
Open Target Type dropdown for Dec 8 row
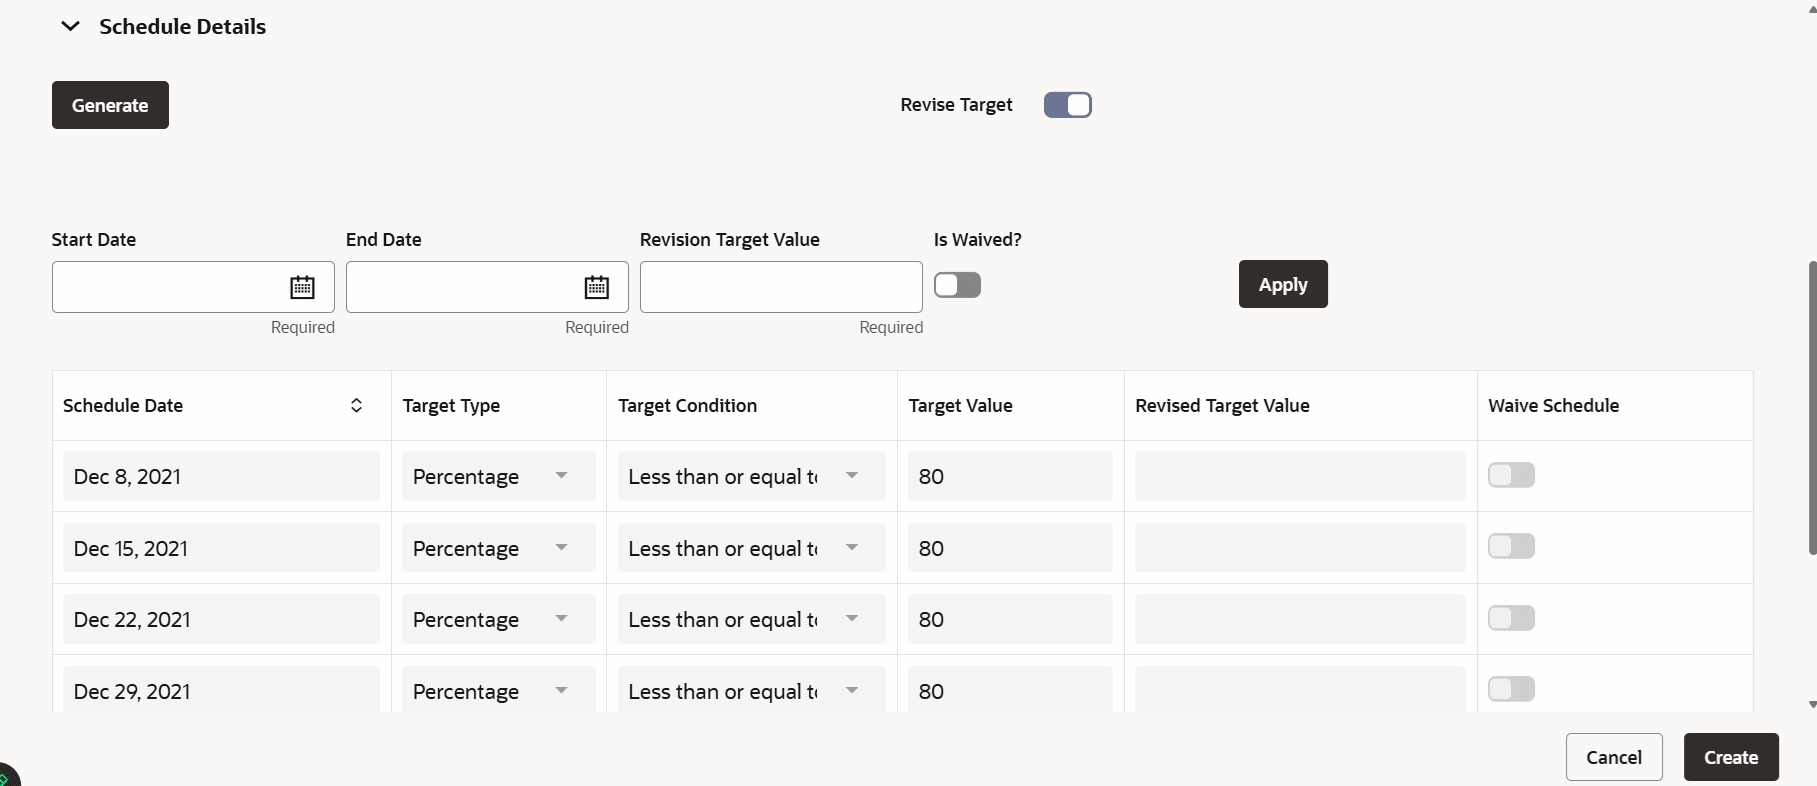[x=561, y=476]
